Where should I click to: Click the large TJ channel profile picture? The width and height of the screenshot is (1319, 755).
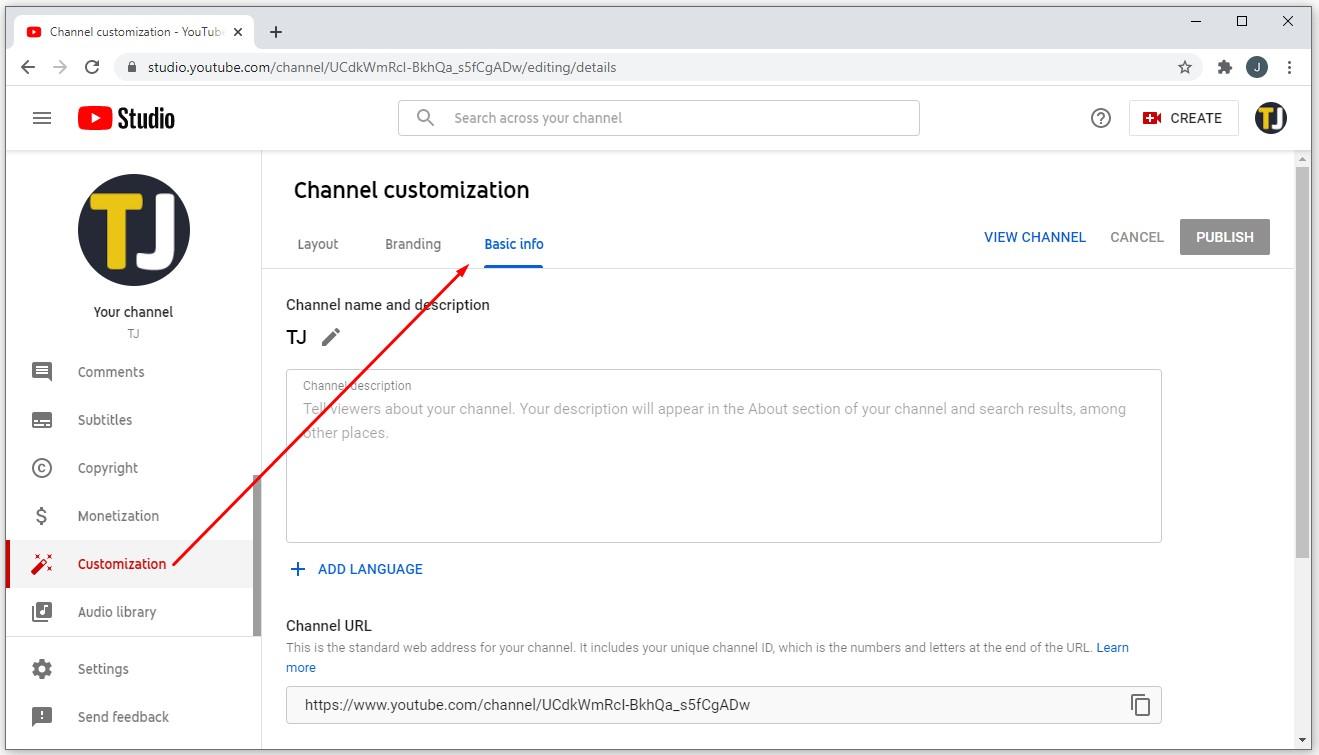click(134, 230)
